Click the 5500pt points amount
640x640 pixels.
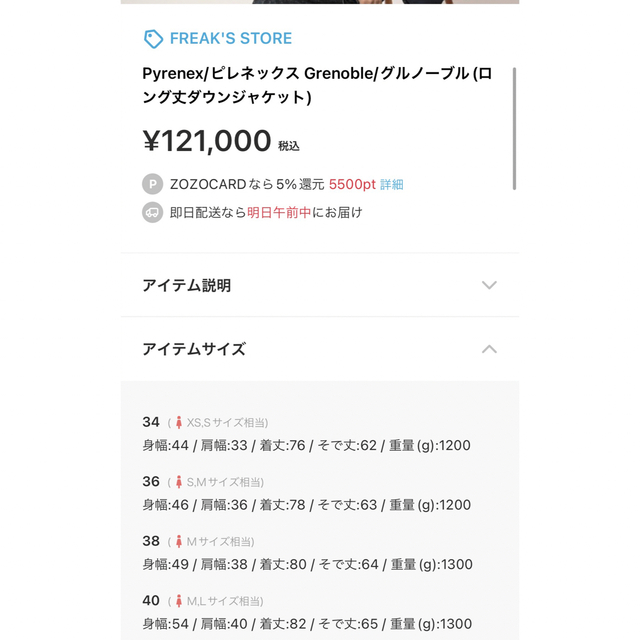(352, 184)
